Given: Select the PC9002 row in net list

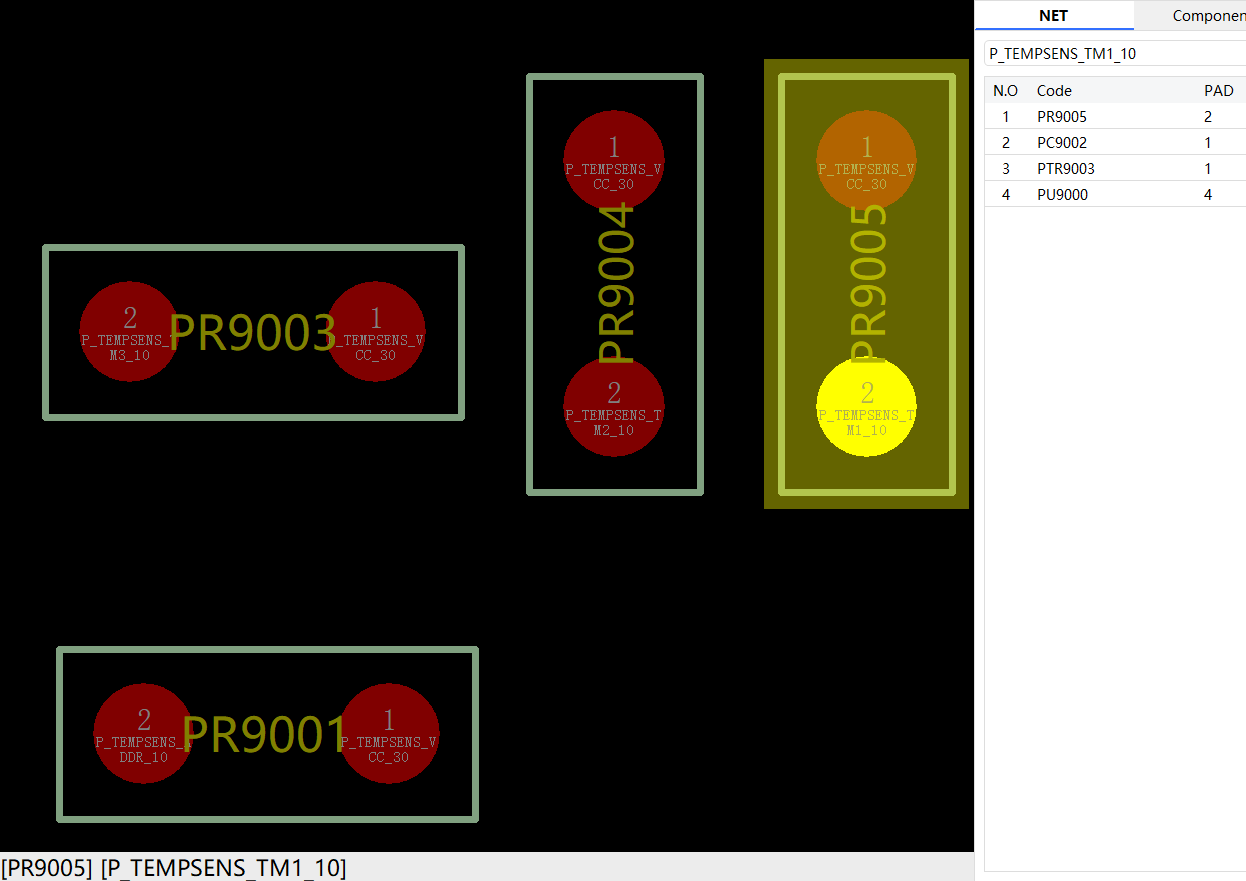Looking at the screenshot, I should [x=1115, y=143].
